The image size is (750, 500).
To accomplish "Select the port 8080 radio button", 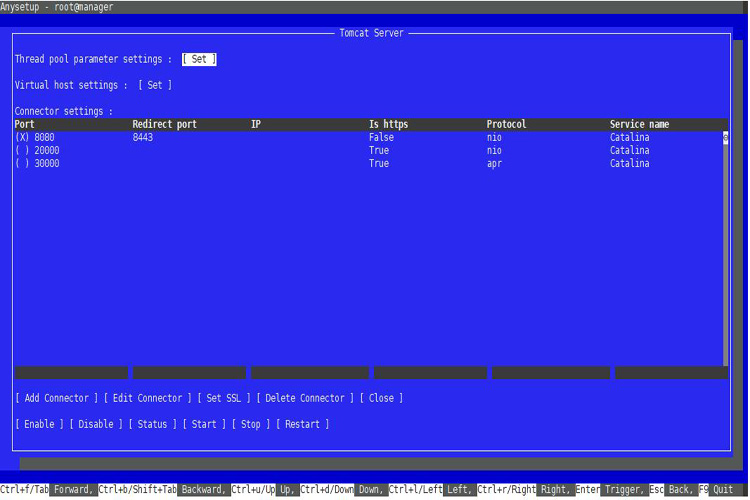I will 22,137.
